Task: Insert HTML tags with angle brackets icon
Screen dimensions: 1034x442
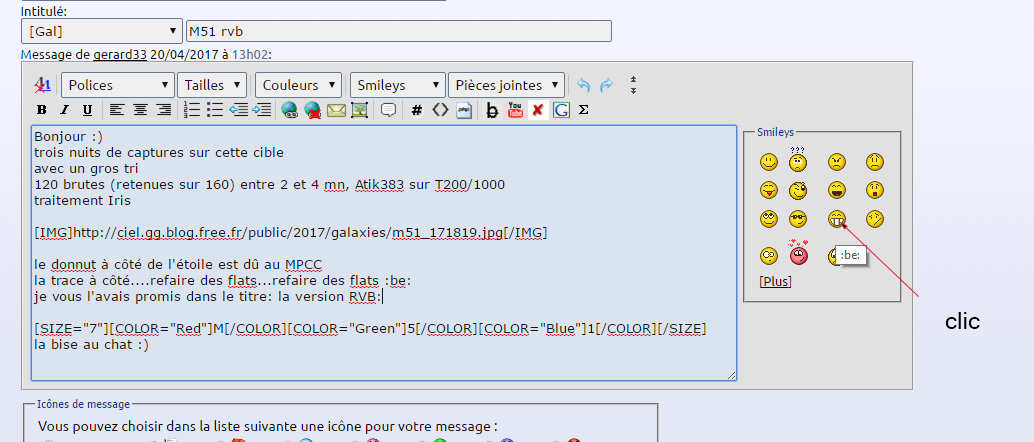Action: (440, 110)
